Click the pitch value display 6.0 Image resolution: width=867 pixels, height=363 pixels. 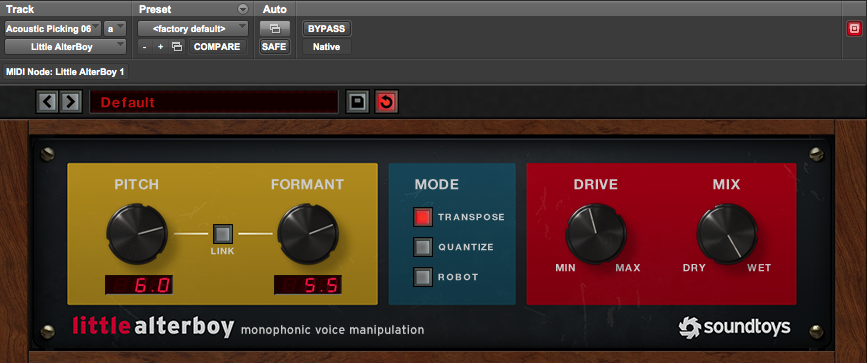click(139, 285)
